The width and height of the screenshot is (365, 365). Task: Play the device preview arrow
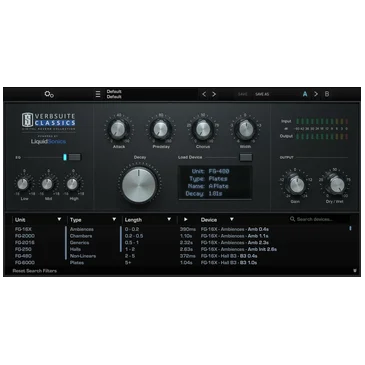(186, 219)
